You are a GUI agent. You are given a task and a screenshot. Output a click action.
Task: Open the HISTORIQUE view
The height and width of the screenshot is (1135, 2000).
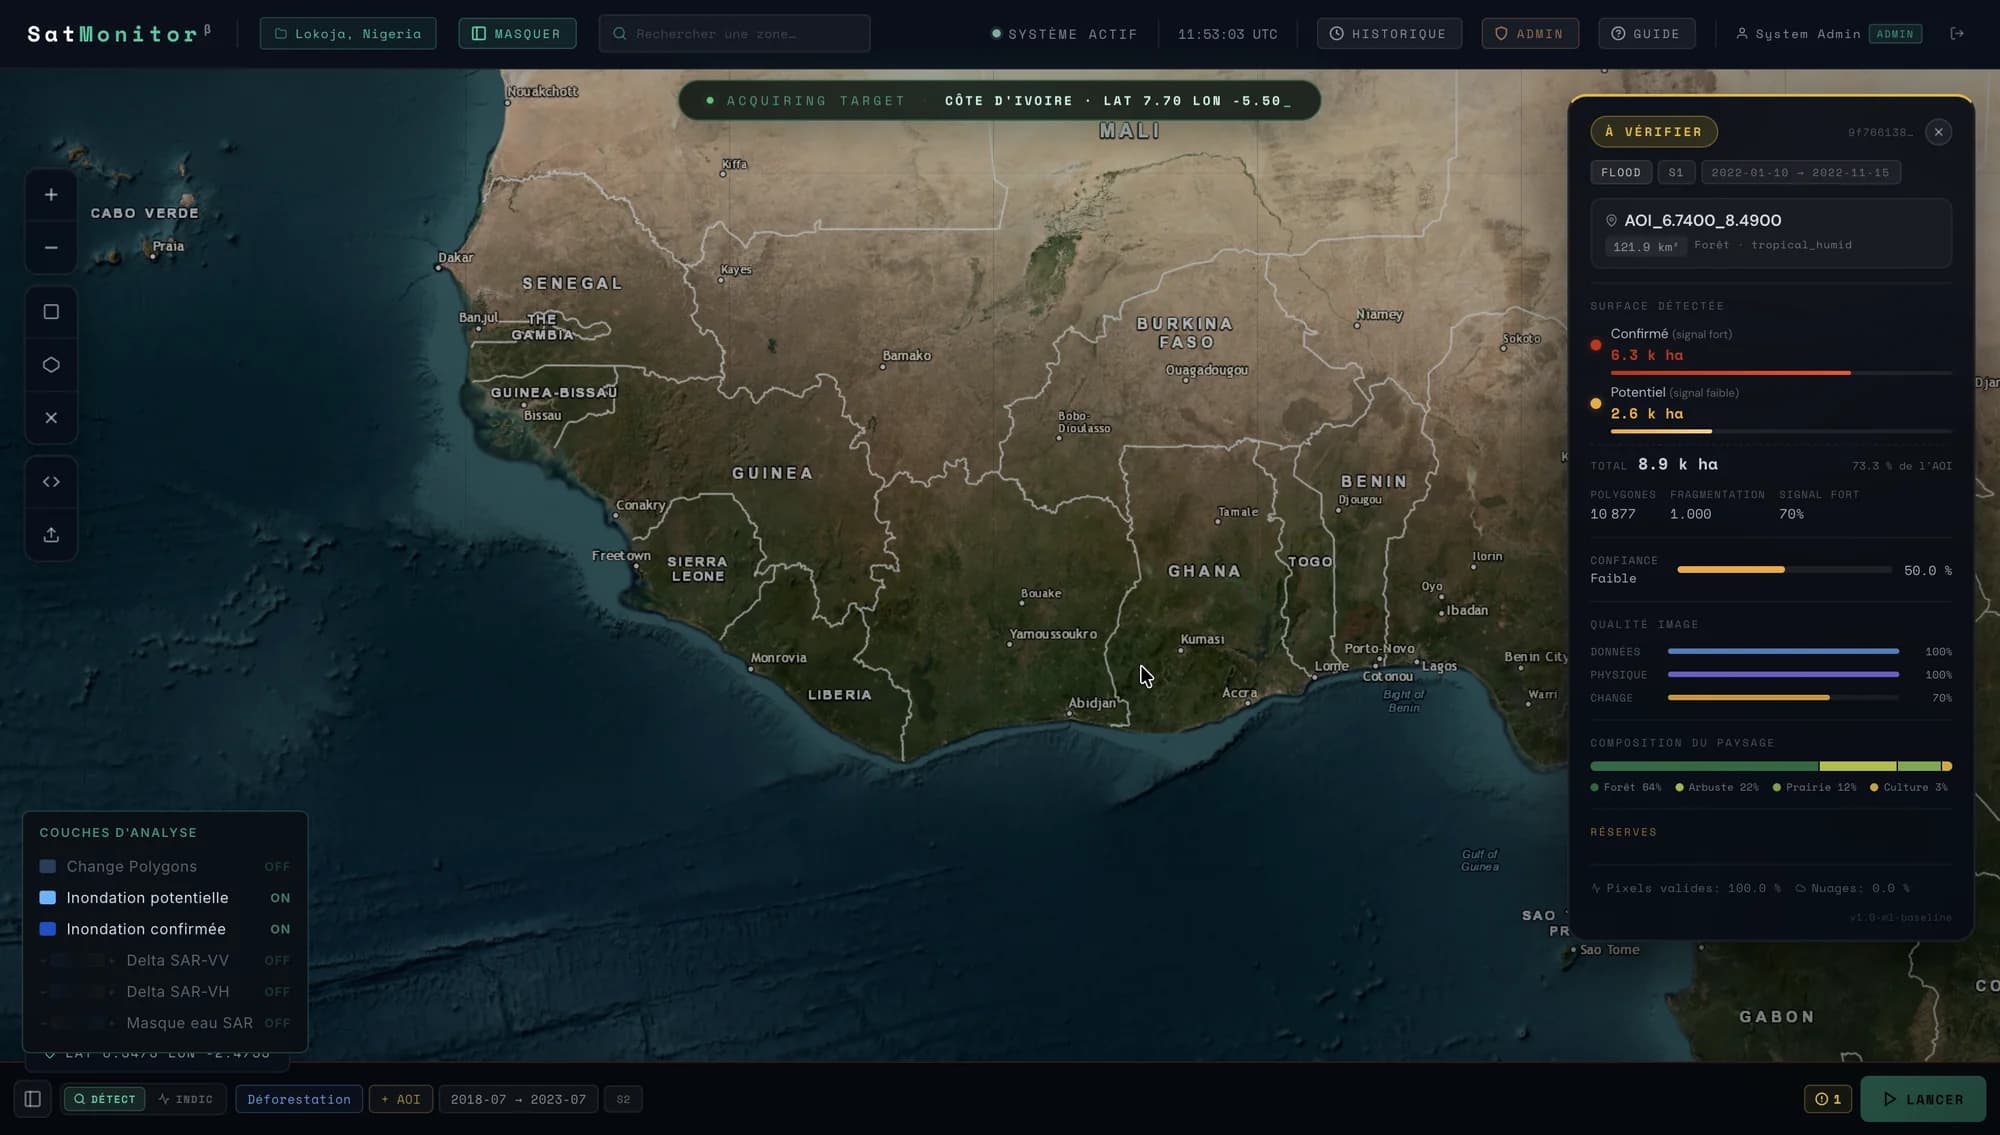[1389, 34]
